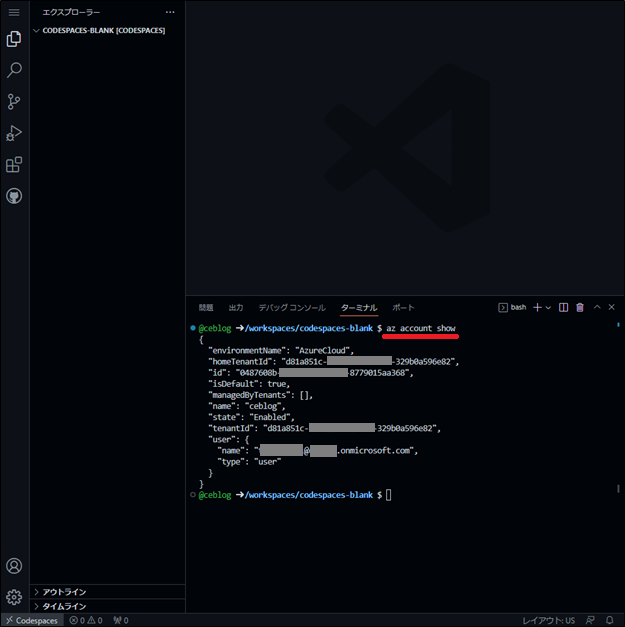Open the Run and Debug view
Screen dimensions: 625x627
14,133
